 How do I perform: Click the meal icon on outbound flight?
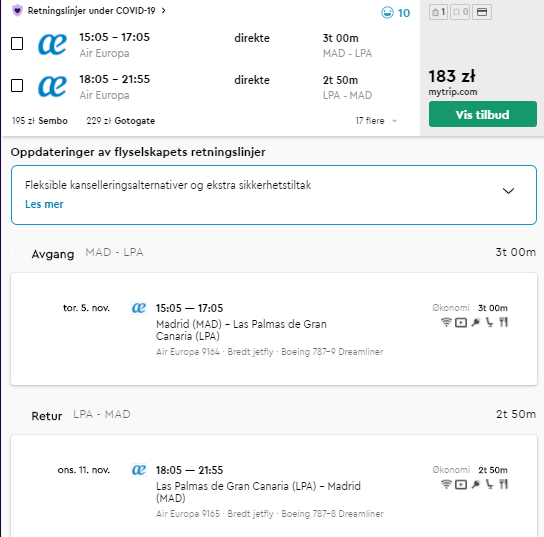tap(503, 323)
